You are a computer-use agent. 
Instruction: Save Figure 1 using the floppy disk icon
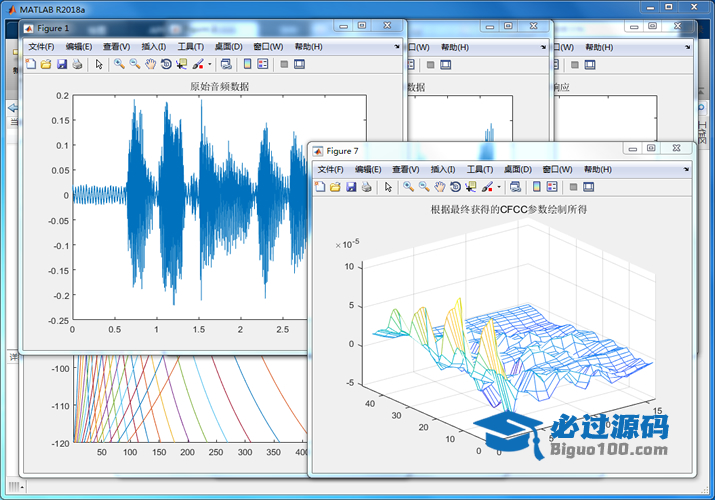pos(62,64)
